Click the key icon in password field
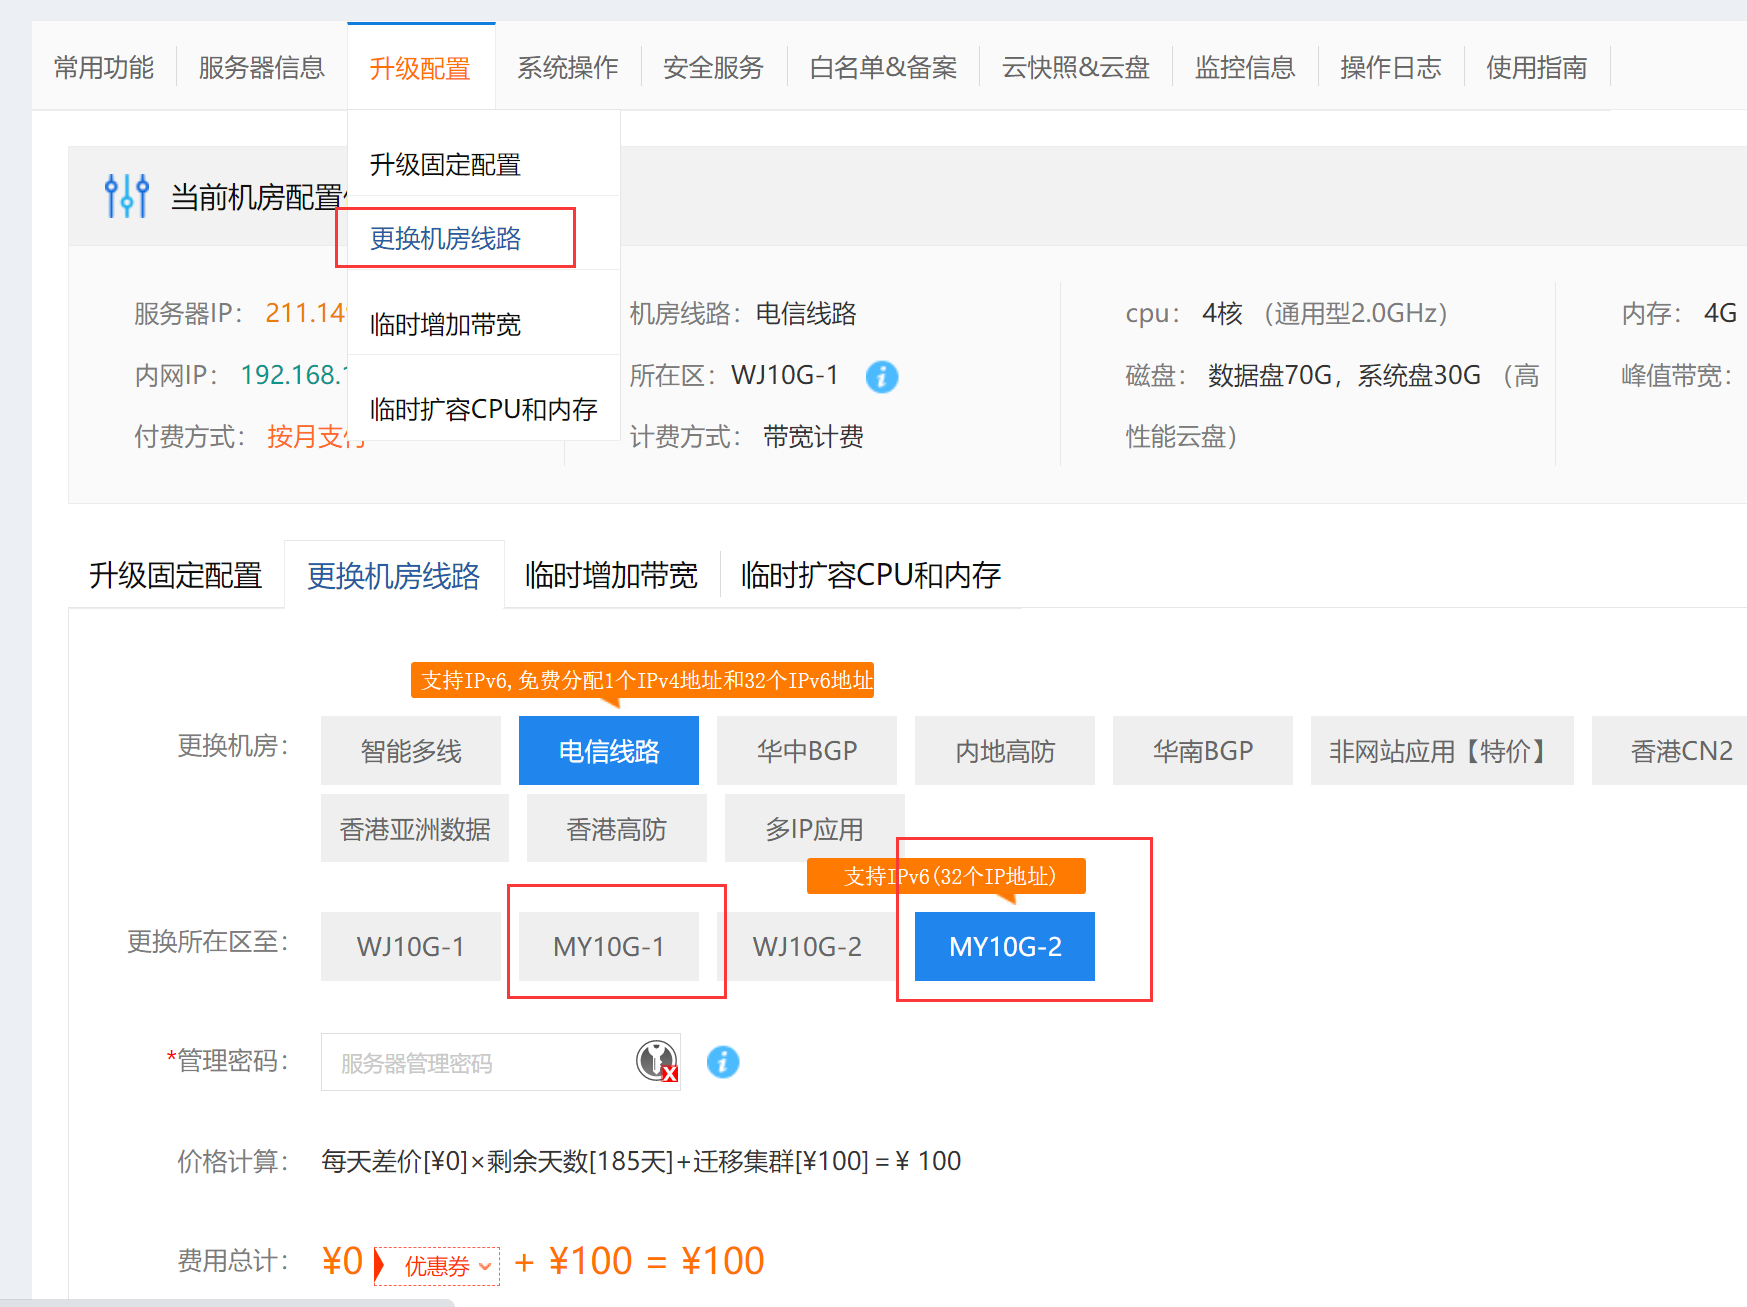Image resolution: width=1747 pixels, height=1307 pixels. point(656,1061)
